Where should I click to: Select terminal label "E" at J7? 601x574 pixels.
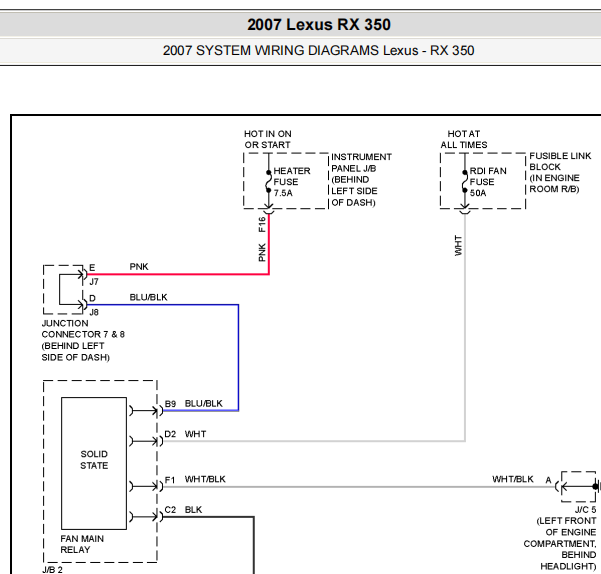[92, 267]
